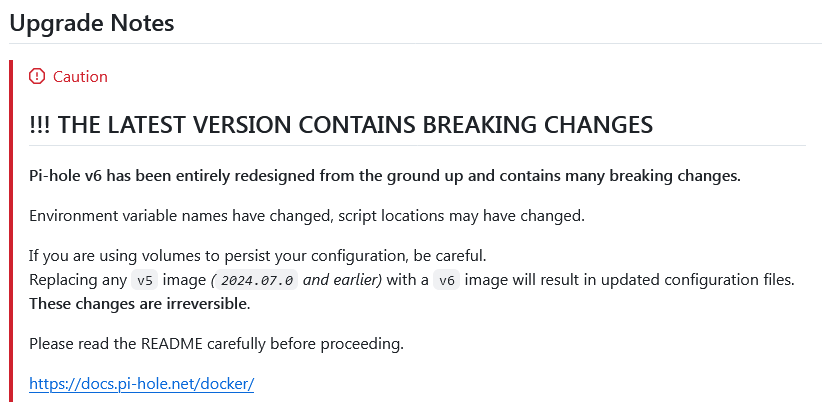Click the "Environment variable names have changed" paragraph

pyautogui.click(x=307, y=216)
